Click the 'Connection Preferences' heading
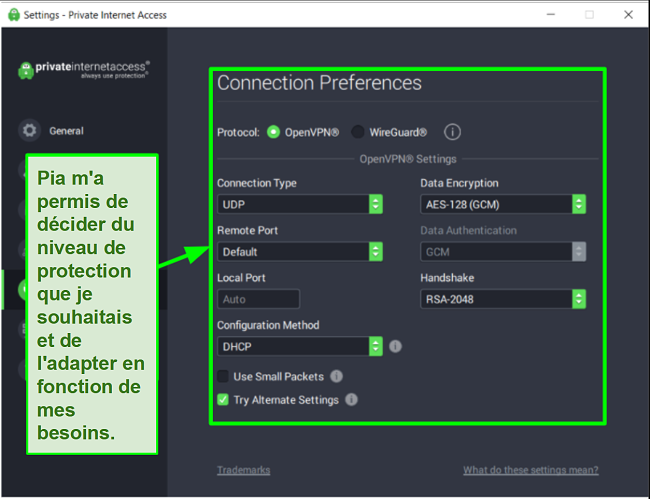Screen dimensions: 650x499 [319, 83]
